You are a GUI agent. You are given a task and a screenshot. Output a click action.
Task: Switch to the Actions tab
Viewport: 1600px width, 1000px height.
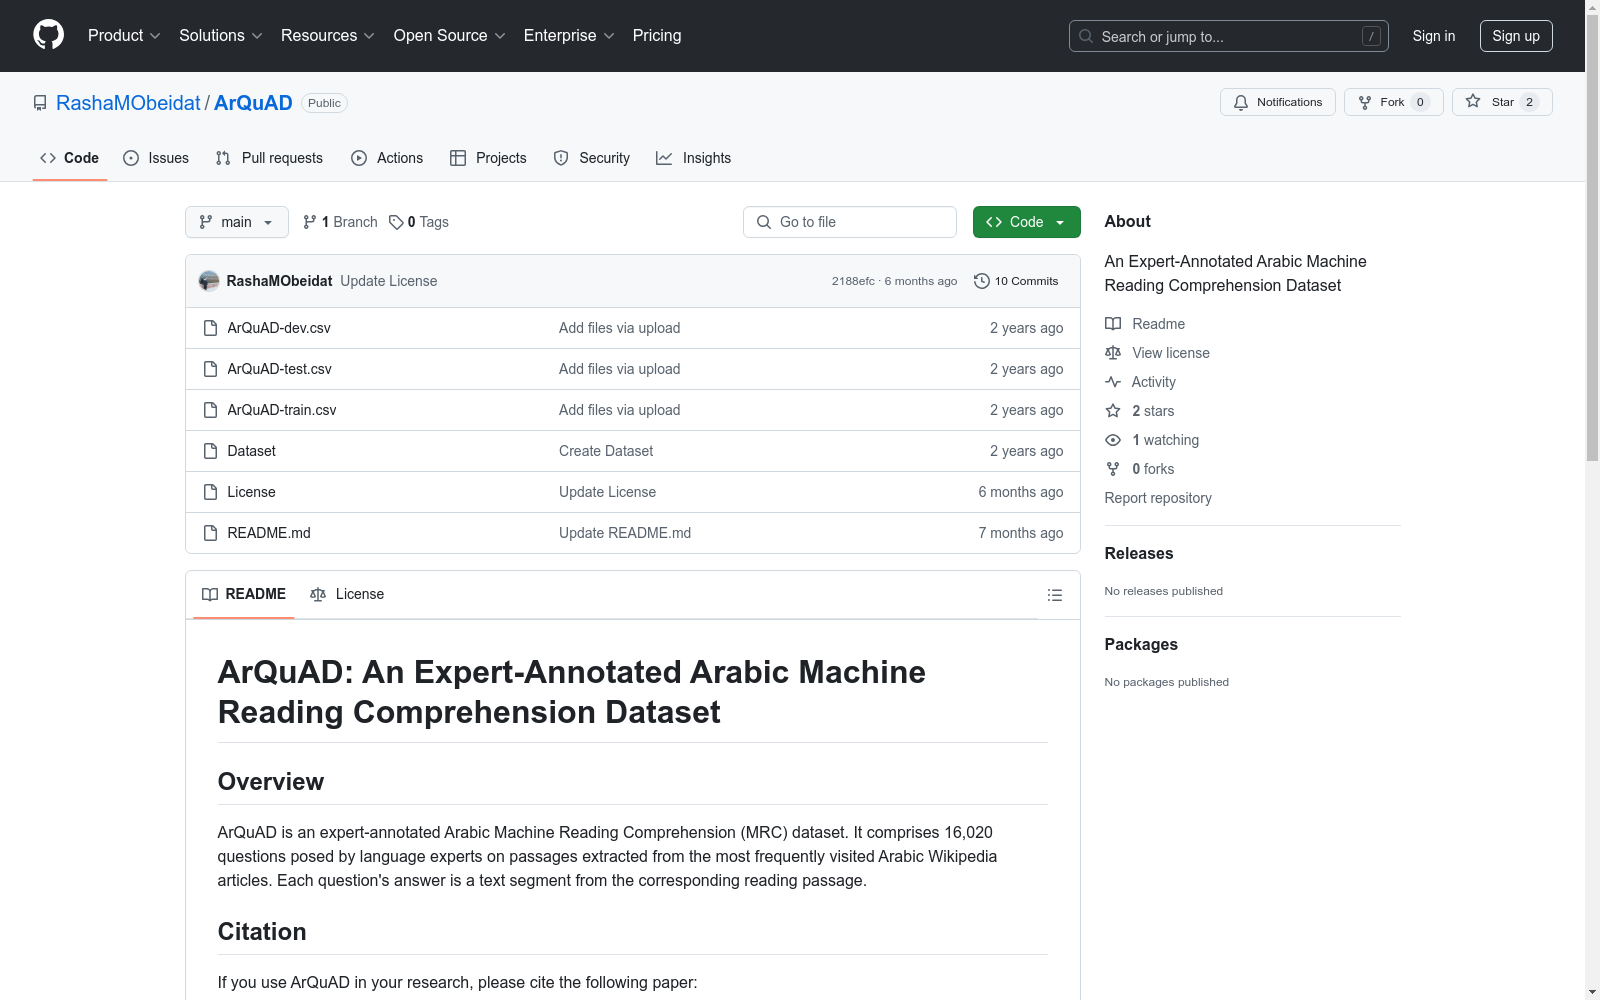click(387, 158)
